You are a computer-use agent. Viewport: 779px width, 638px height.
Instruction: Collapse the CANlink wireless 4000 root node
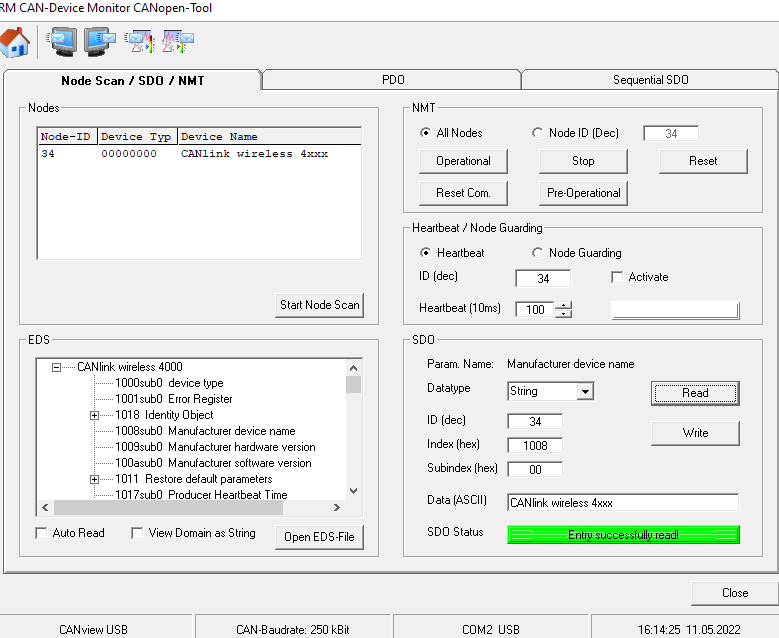(x=57, y=367)
